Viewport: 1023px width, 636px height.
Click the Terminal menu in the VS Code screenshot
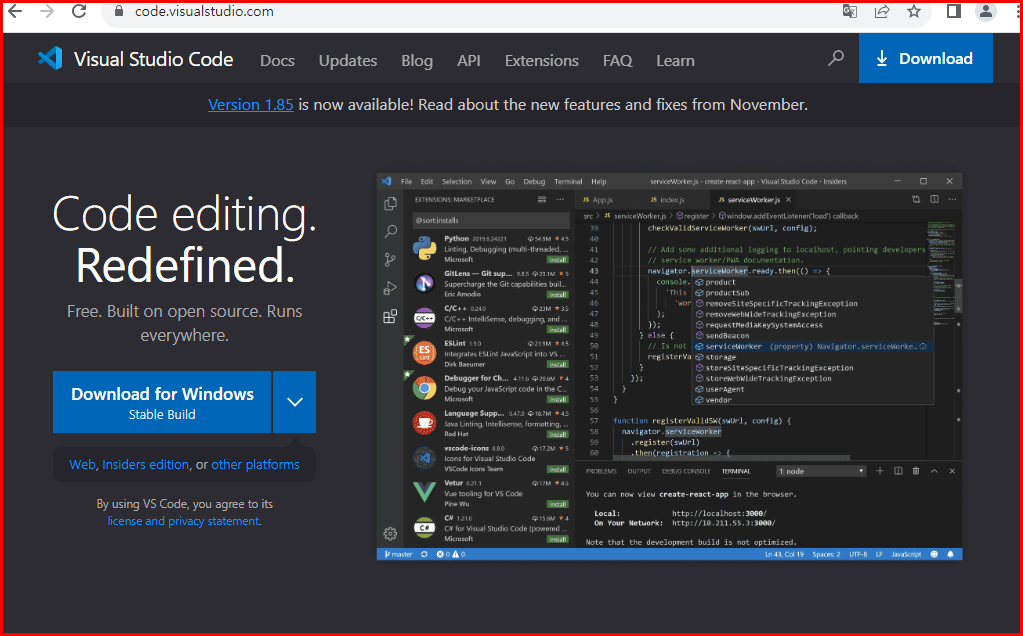568,181
